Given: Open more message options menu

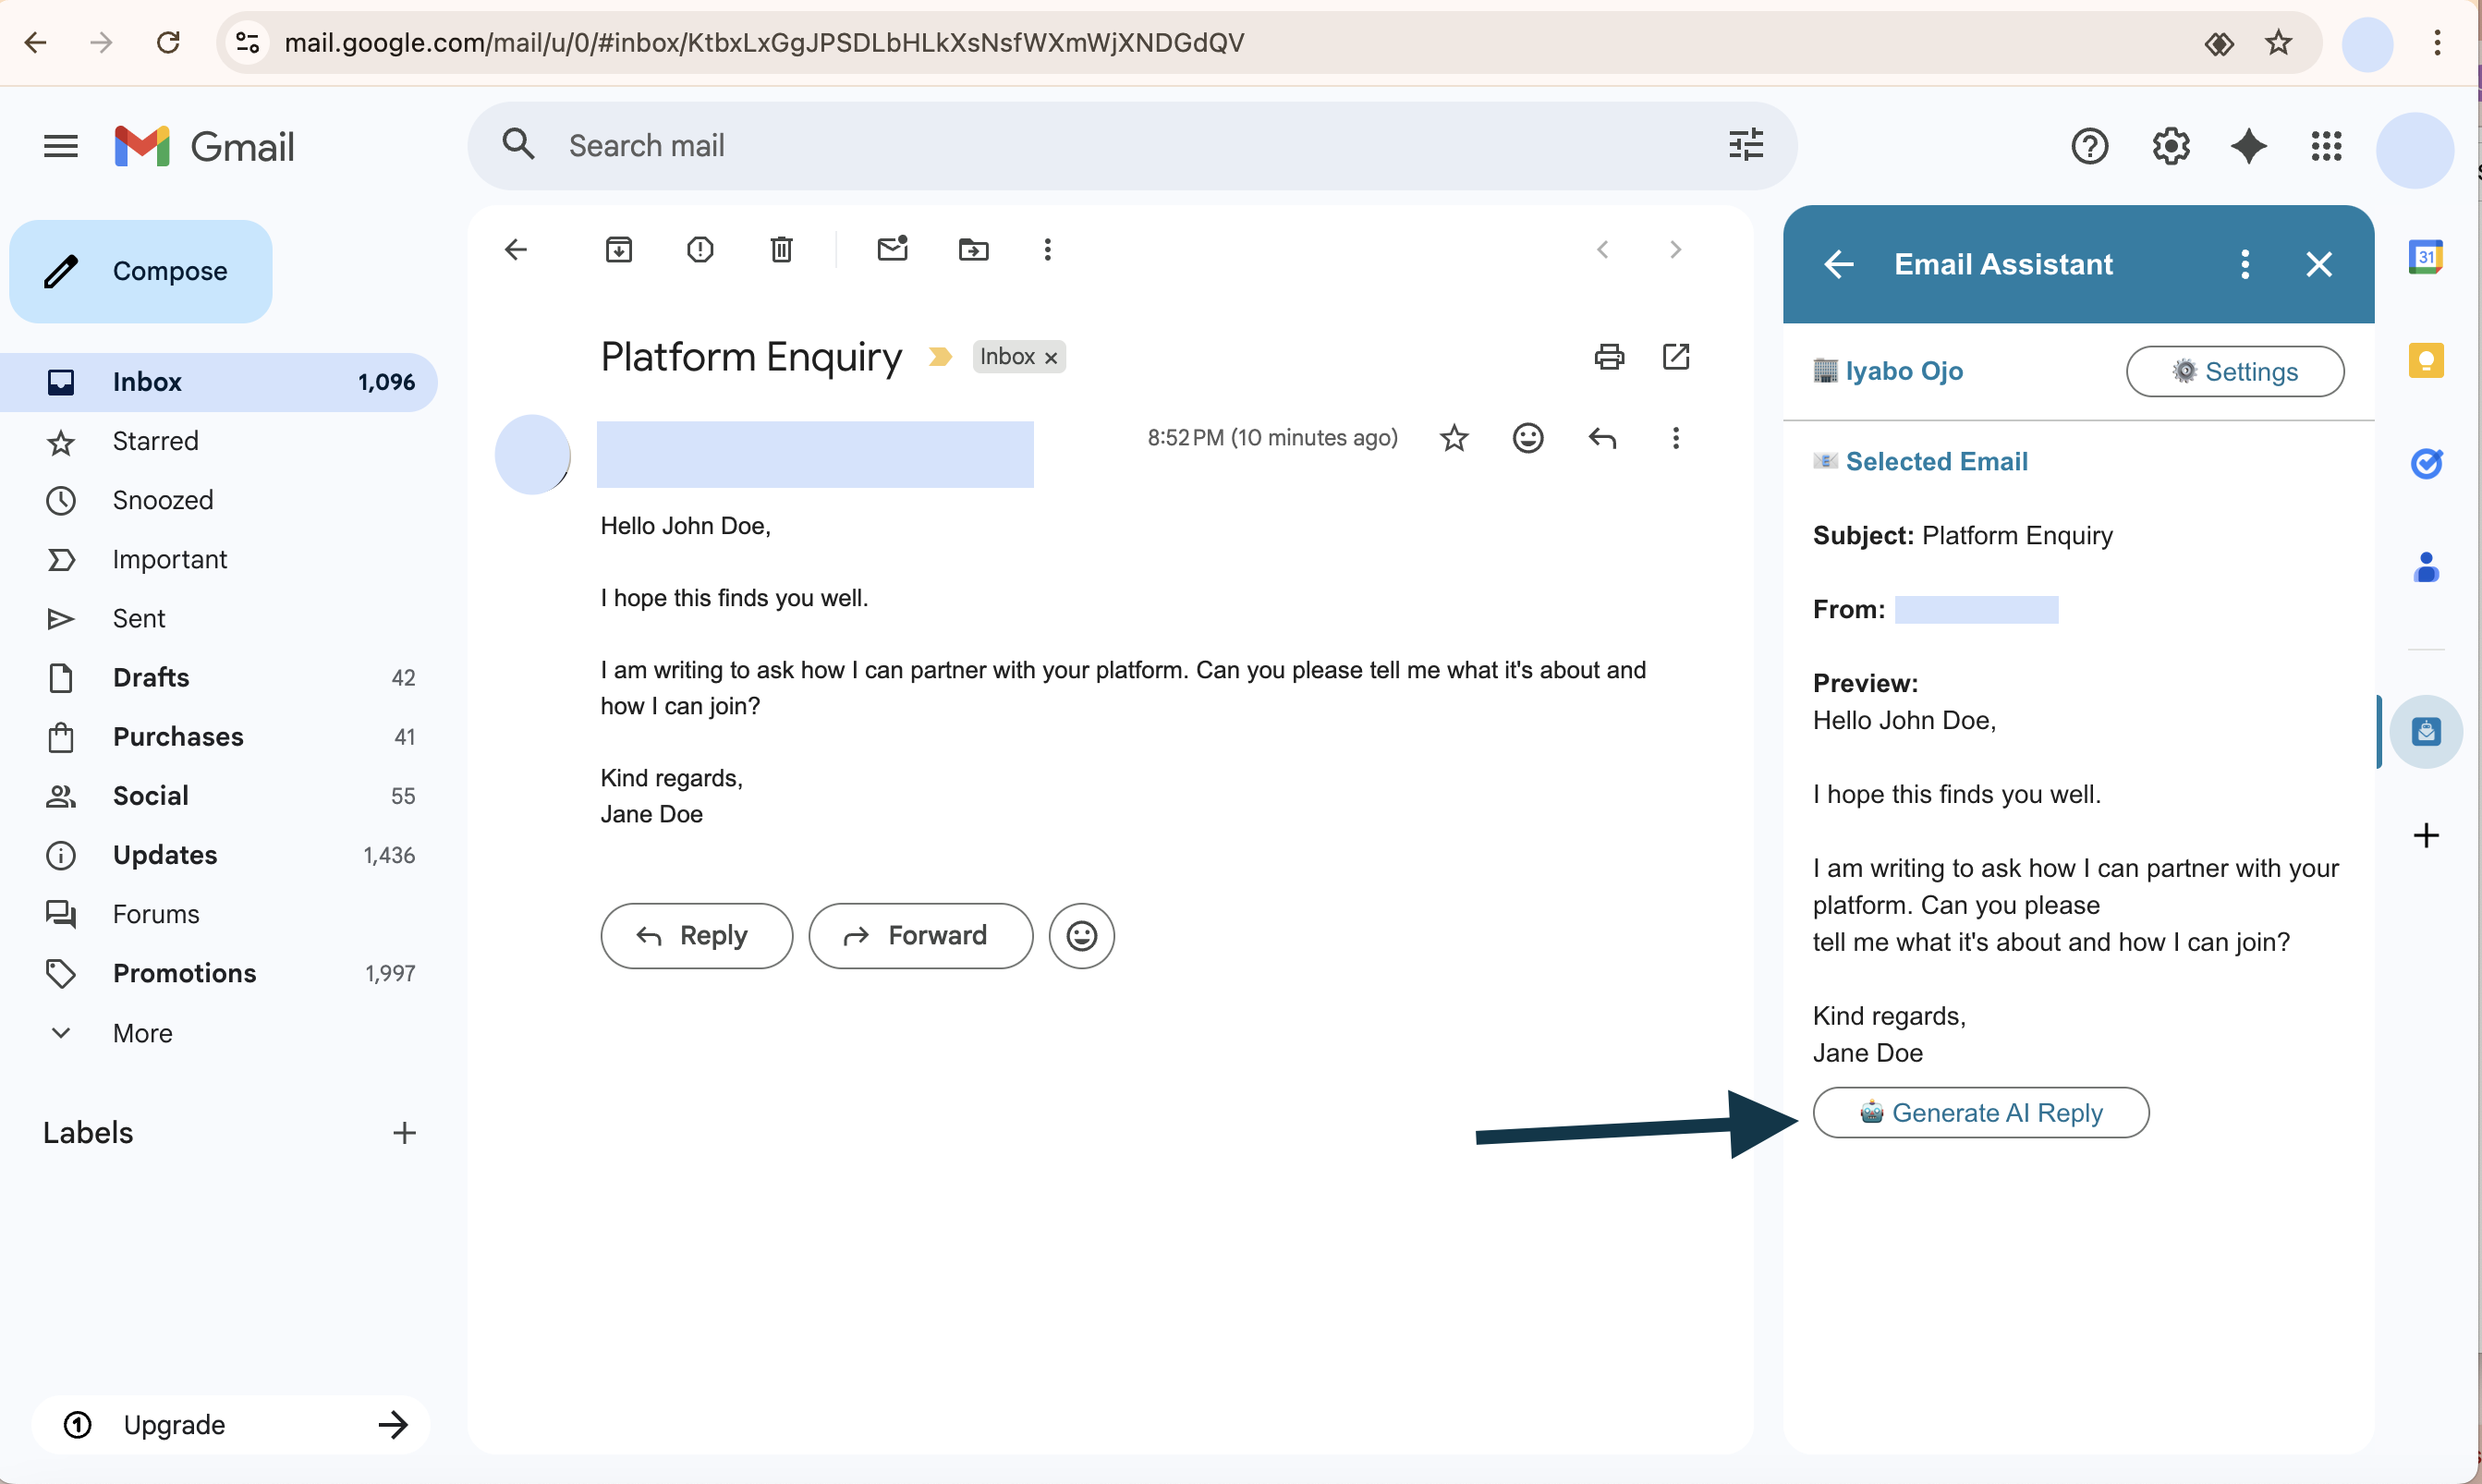Looking at the screenshot, I should [1676, 438].
